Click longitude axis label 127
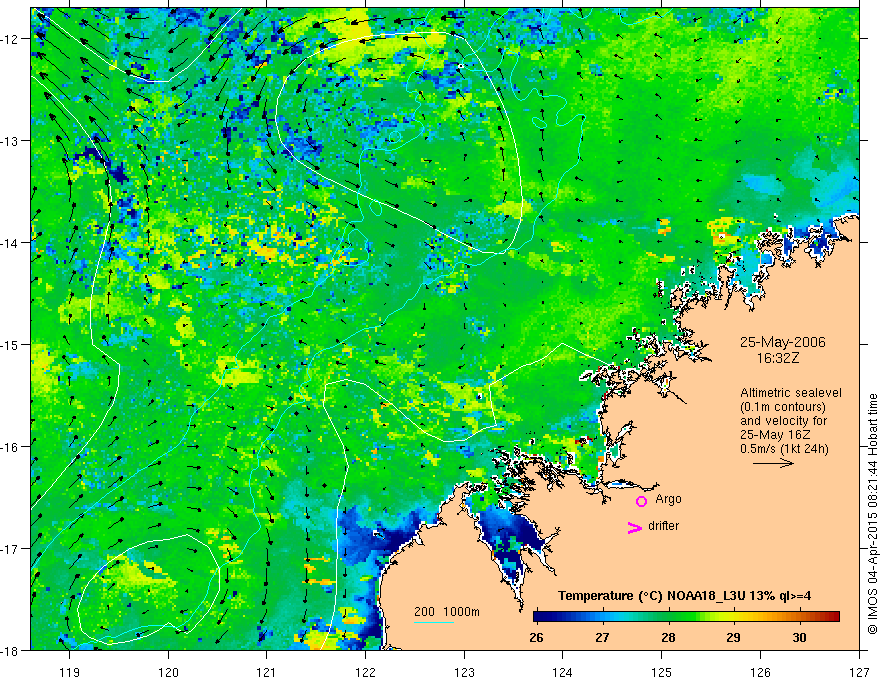This screenshot has height=680, width=880. coord(859,672)
